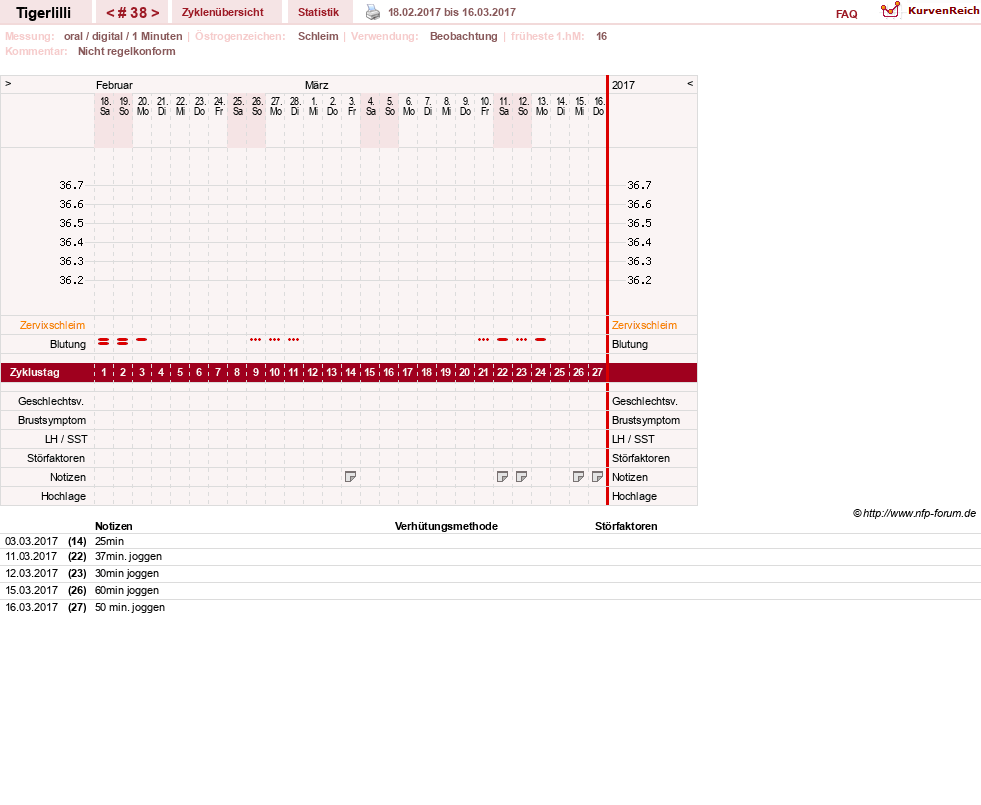Click the left Störfaktoren row label
Image resolution: width=981 pixels, height=805 pixels.
(56, 458)
